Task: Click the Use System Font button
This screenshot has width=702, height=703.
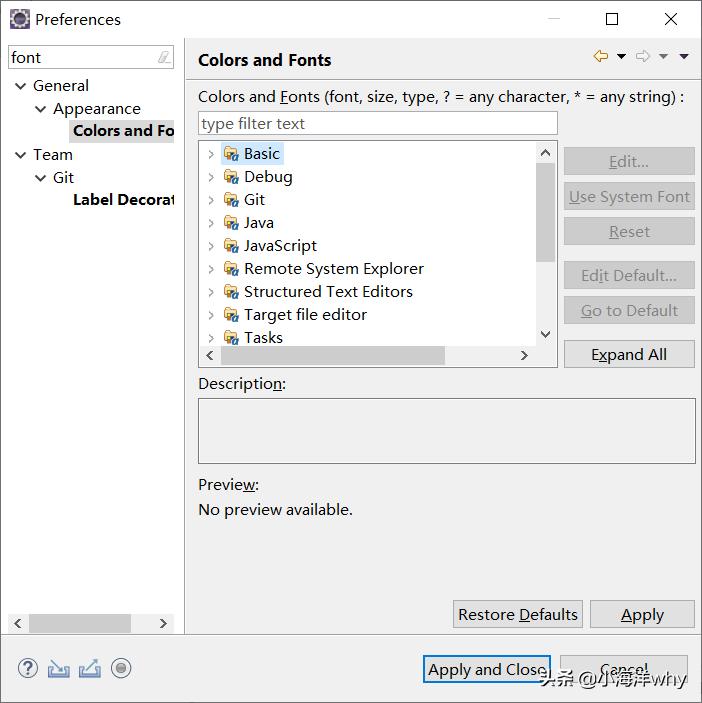Action: click(x=629, y=196)
